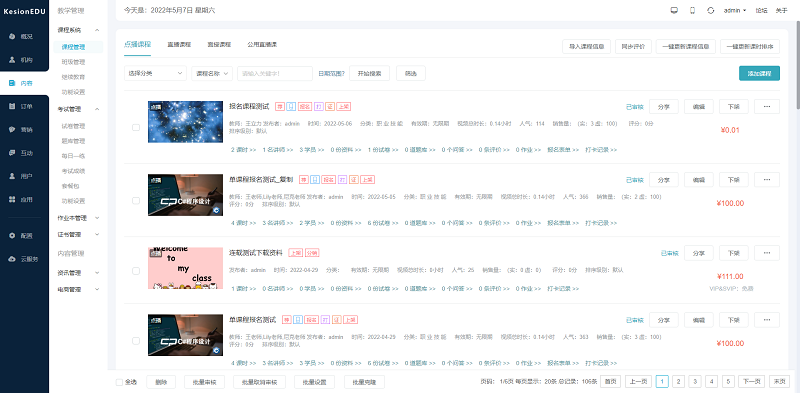Viewport: 800px width, 393px height.
Task: Open the starry-sky thumbnail of 报名课程测试
Action: tap(185, 121)
